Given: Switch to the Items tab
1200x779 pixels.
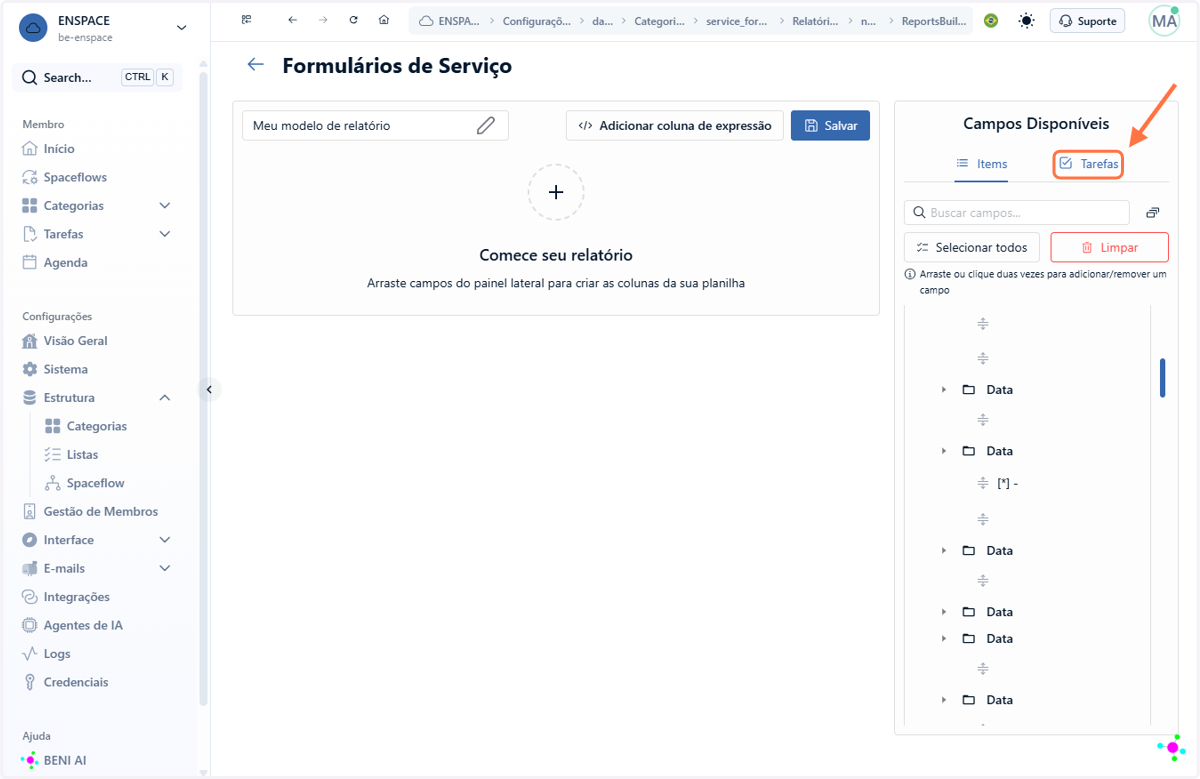Looking at the screenshot, I should click(x=981, y=164).
